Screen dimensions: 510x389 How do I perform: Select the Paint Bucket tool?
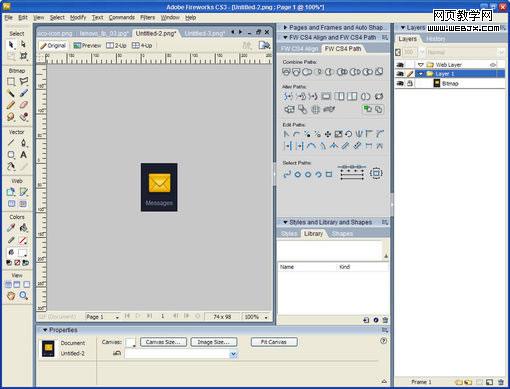point(23,228)
